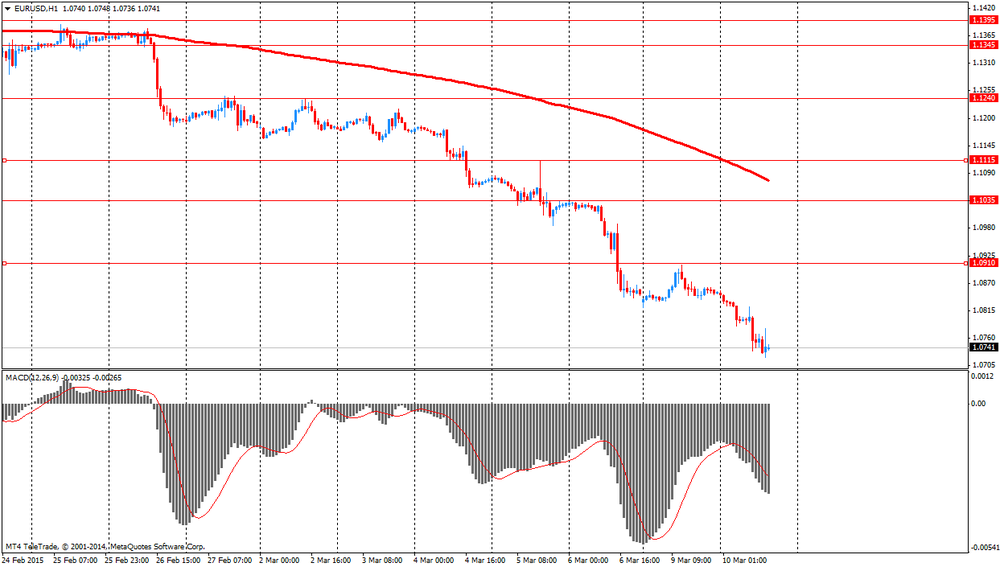Click the 1.0870 value on price scale
The height and width of the screenshot is (567, 1000).
point(983,283)
